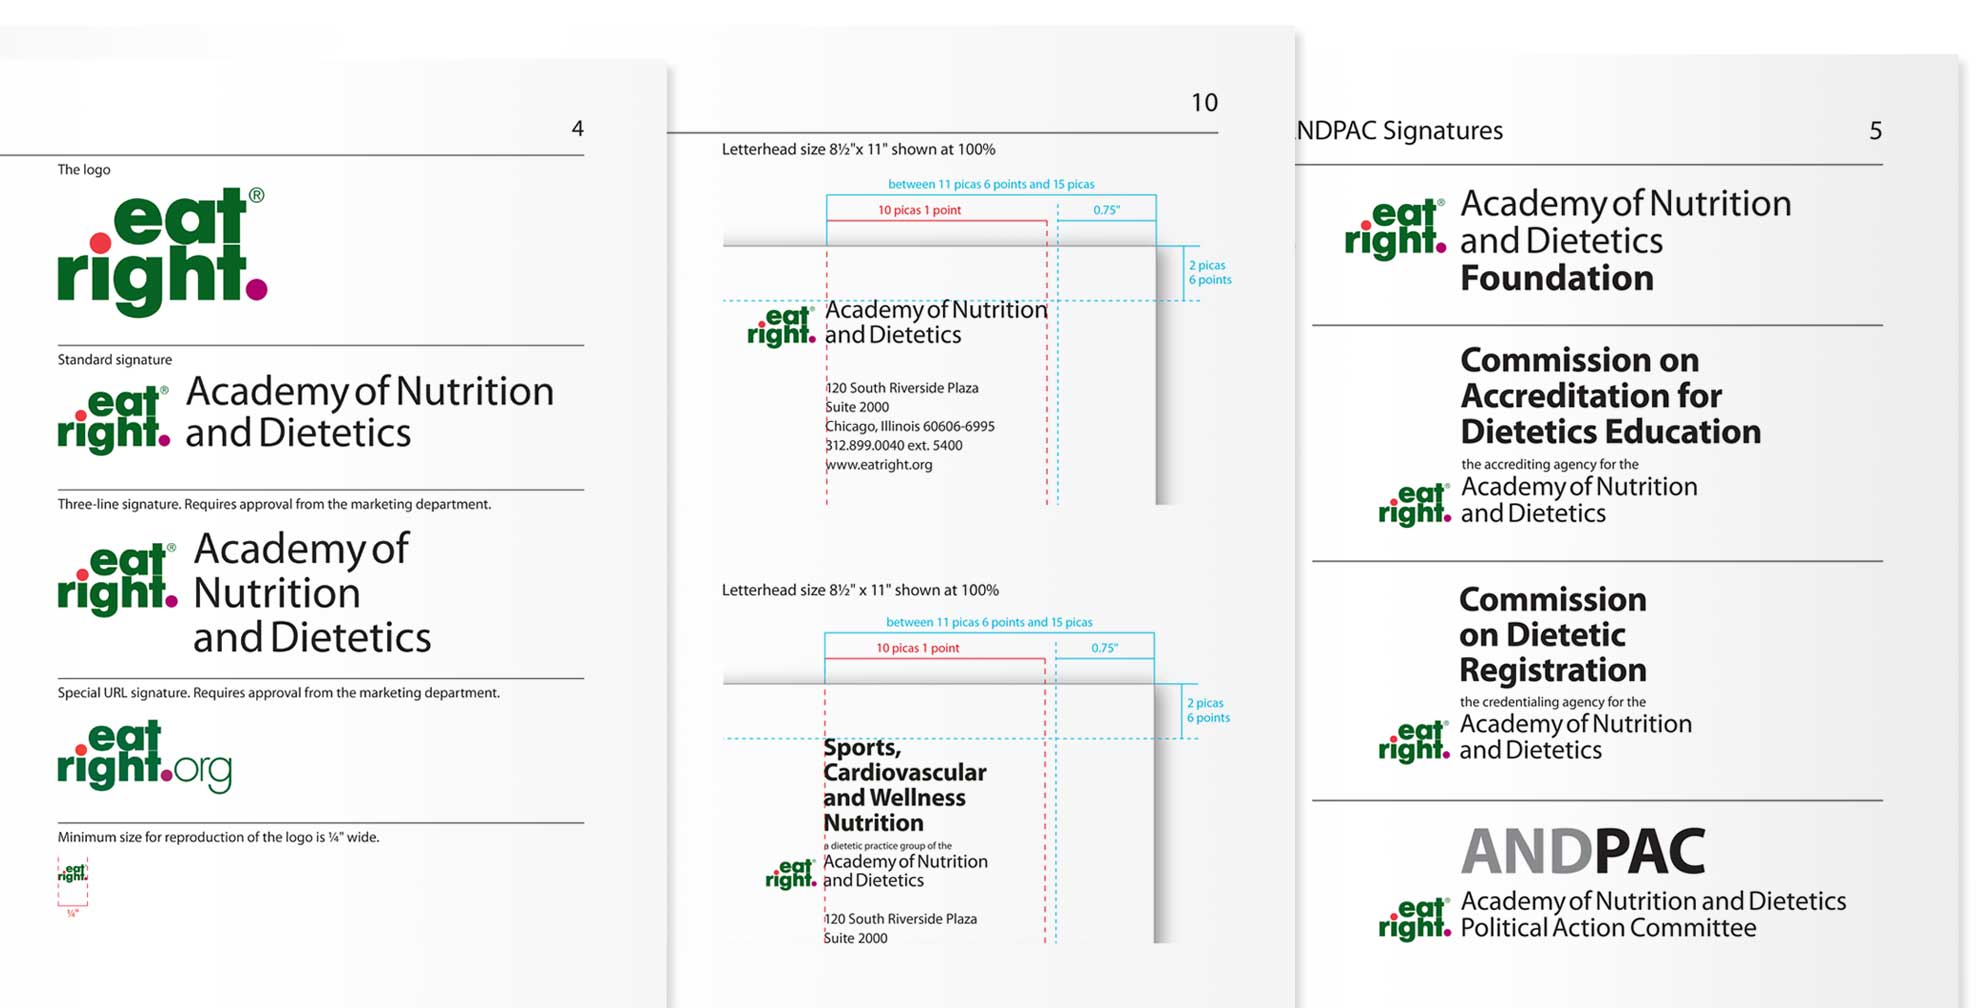Click the "Three-line signature" approval caption
This screenshot has width=1976, height=1008.
pos(274,504)
